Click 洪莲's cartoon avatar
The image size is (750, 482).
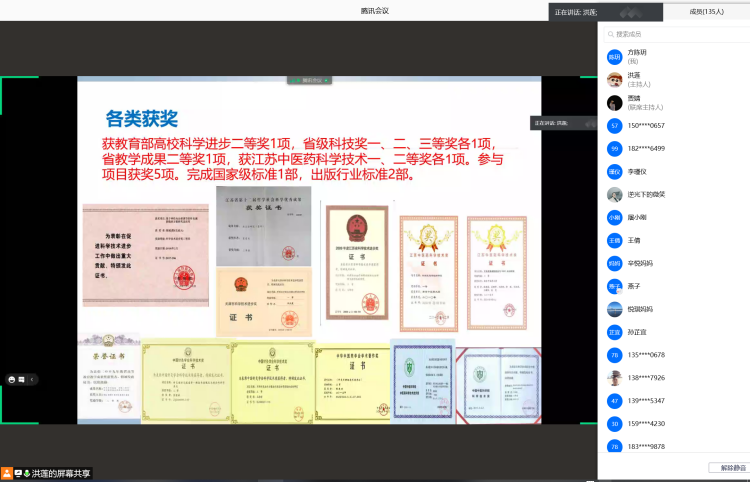[615, 80]
